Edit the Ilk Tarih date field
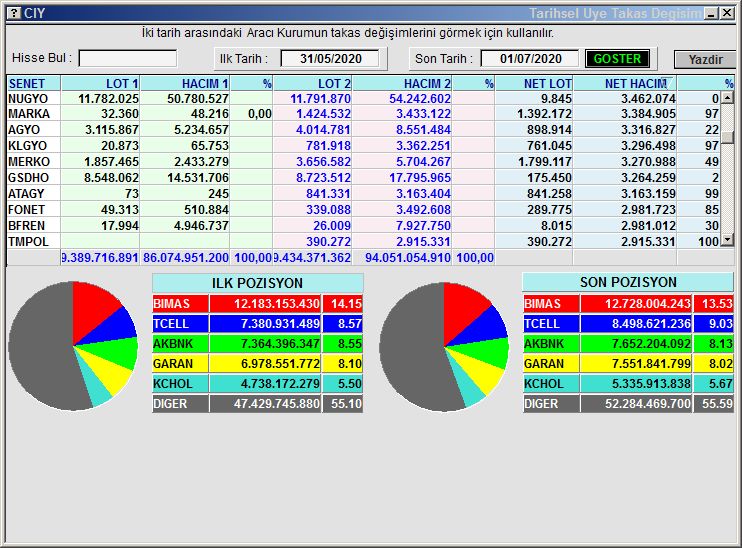Viewport: 742px width, 548px height. click(x=330, y=59)
